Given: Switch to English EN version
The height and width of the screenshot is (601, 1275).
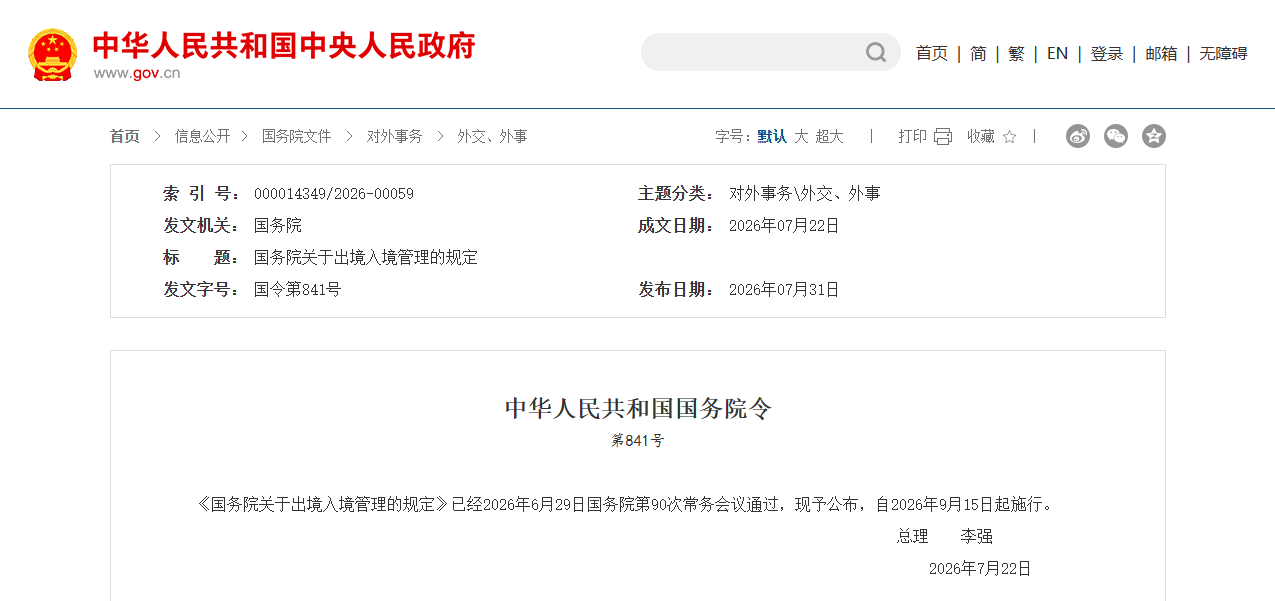Looking at the screenshot, I should (1057, 54).
